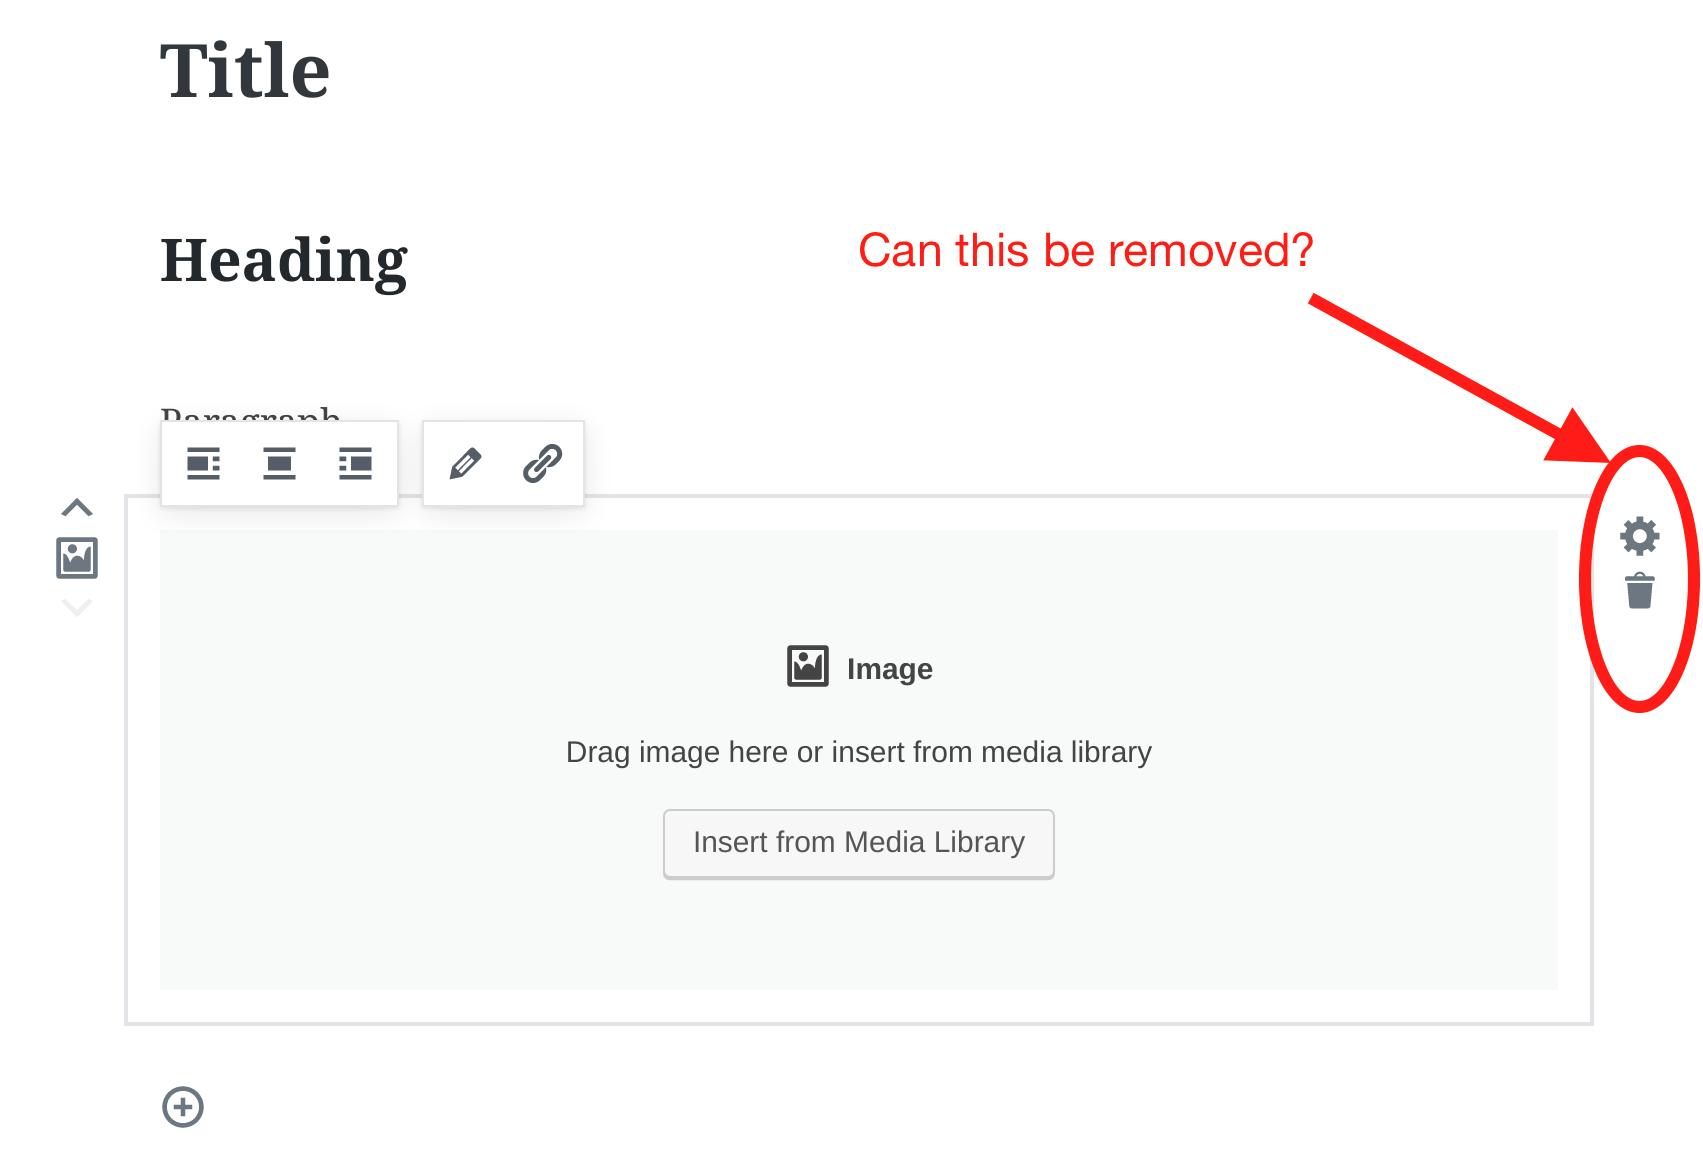
Task: Move the image block down
Action: (77, 607)
